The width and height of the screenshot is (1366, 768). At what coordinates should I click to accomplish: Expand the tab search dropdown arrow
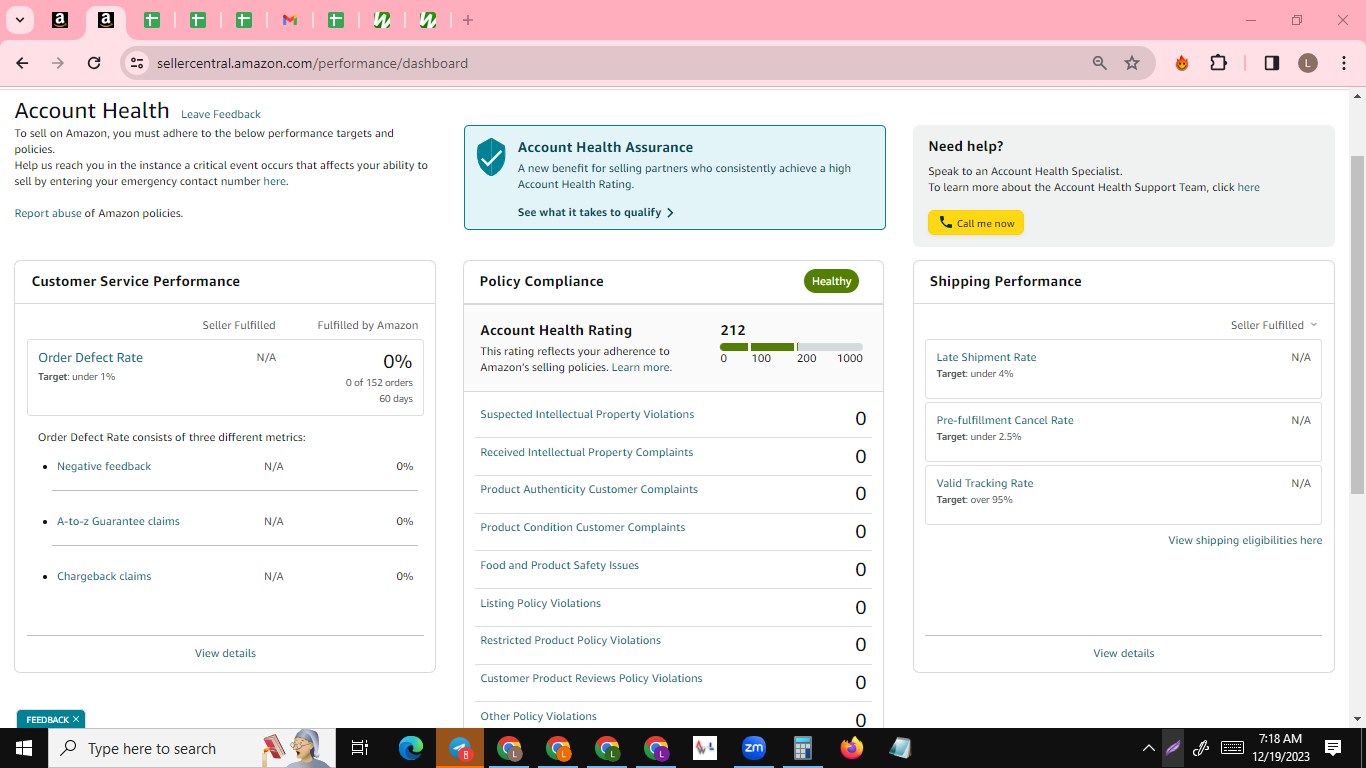(x=19, y=20)
